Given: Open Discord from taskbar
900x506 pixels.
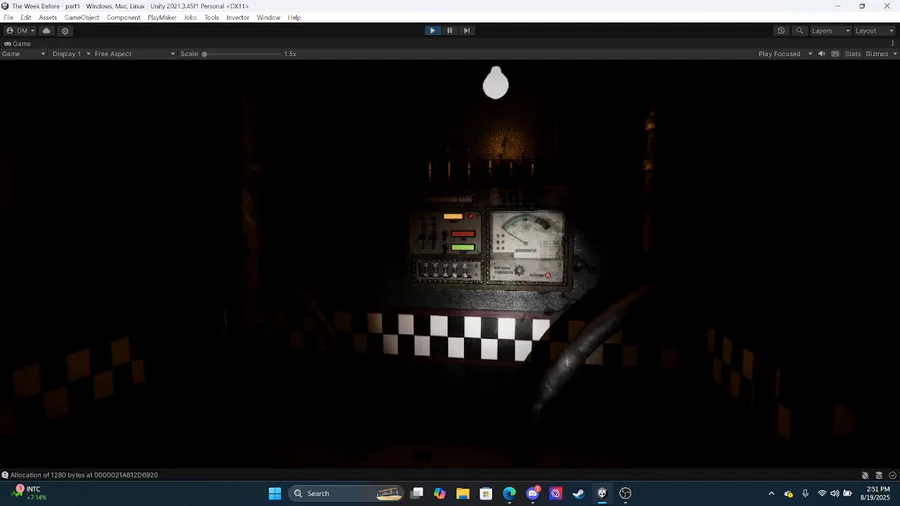Looking at the screenshot, I should point(533,493).
